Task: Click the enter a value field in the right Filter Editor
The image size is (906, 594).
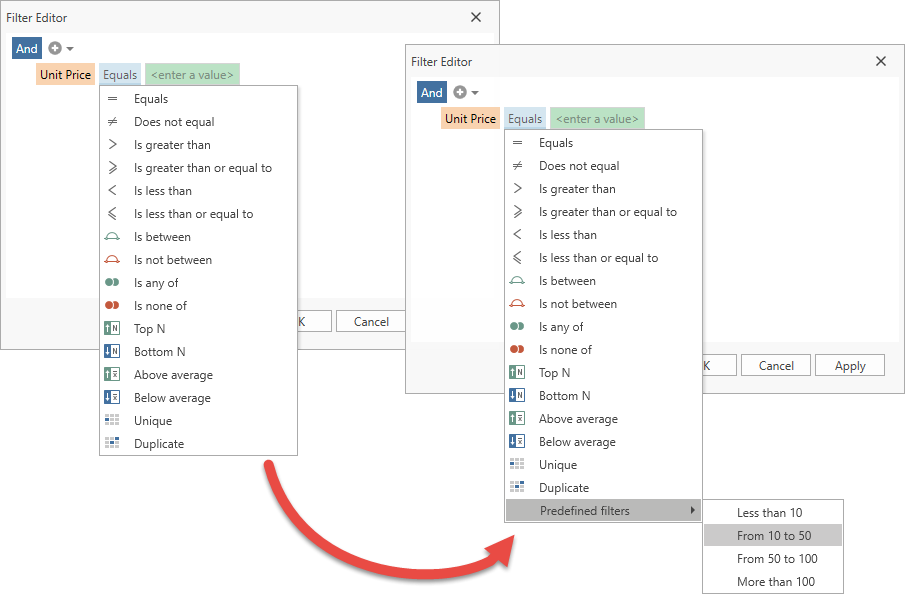Action: (597, 119)
